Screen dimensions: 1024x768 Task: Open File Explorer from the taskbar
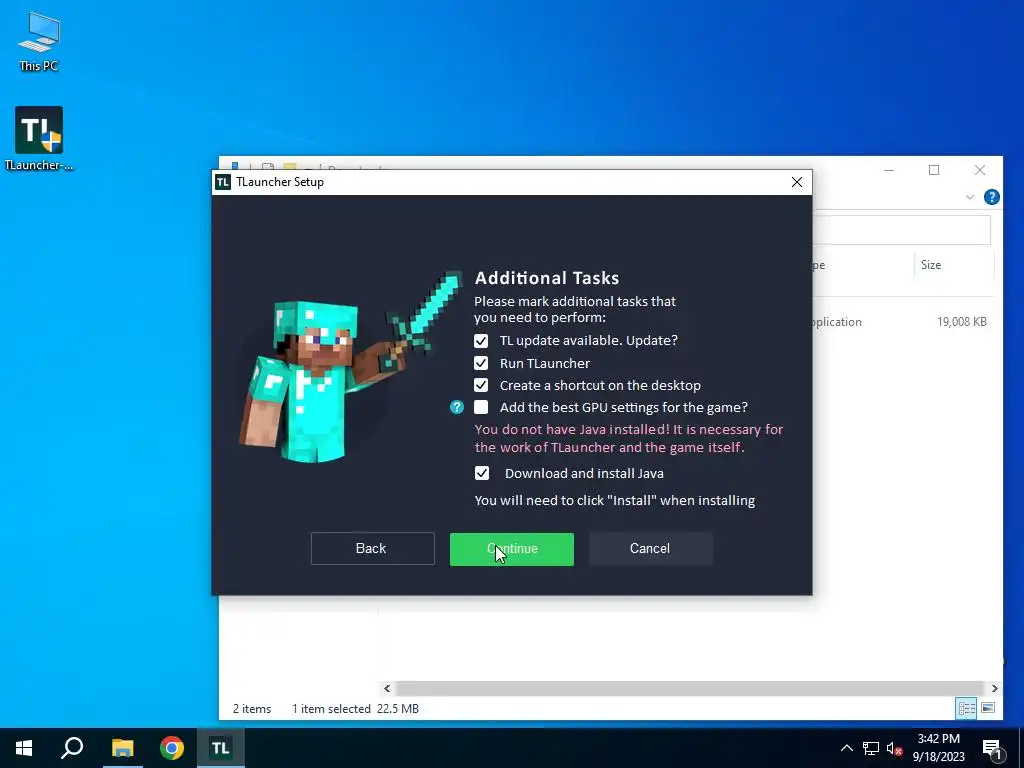click(122, 748)
